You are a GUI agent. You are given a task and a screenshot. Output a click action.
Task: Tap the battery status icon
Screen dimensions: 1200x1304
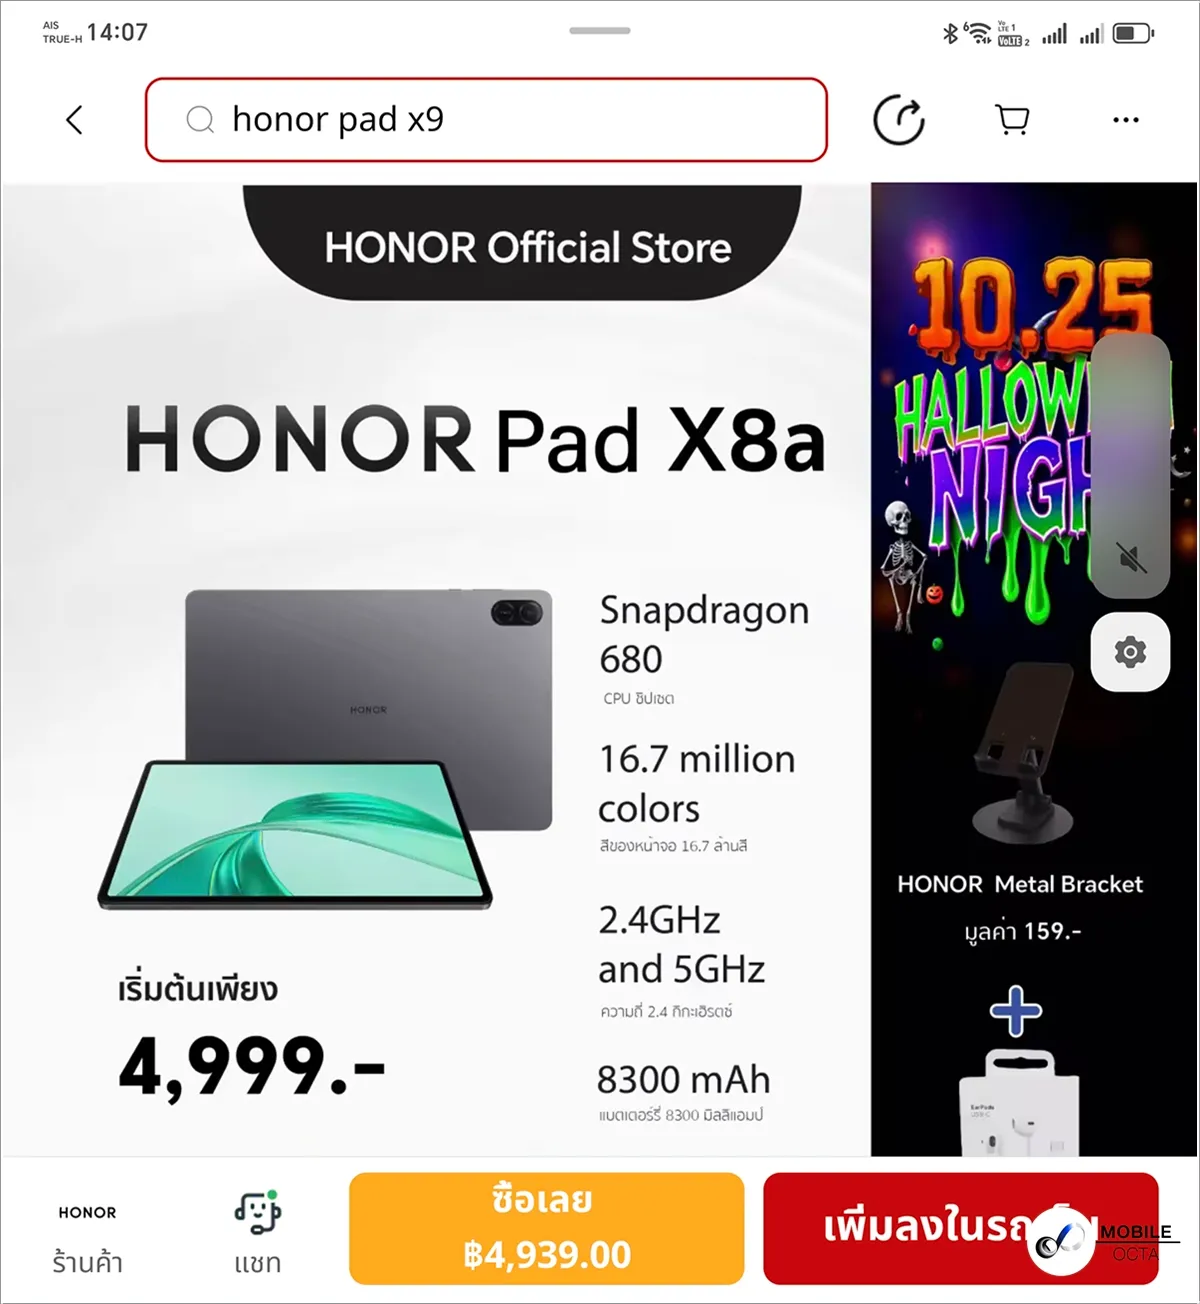(x=1133, y=34)
